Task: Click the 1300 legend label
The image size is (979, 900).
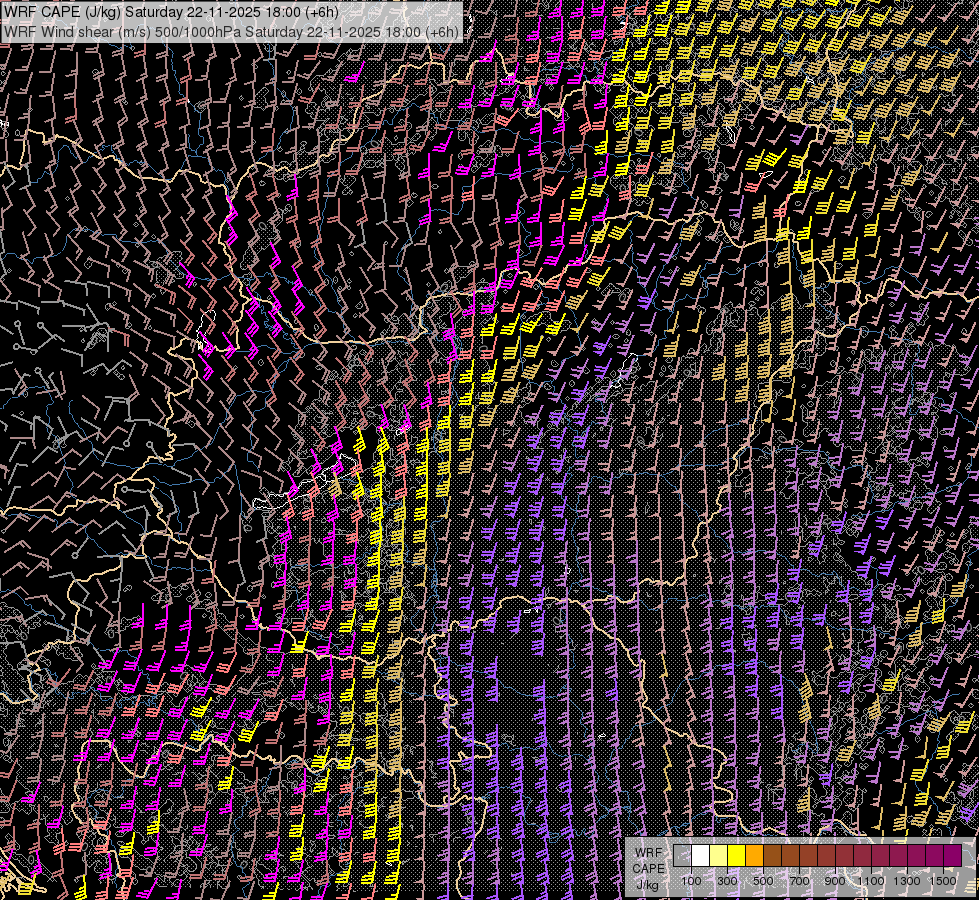Action: coord(907,880)
